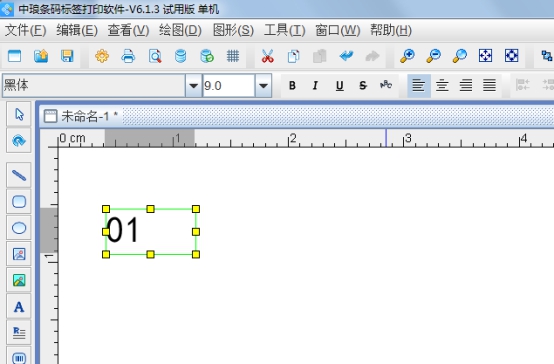The image size is (554, 364).
Task: Align text center
Action: click(442, 86)
